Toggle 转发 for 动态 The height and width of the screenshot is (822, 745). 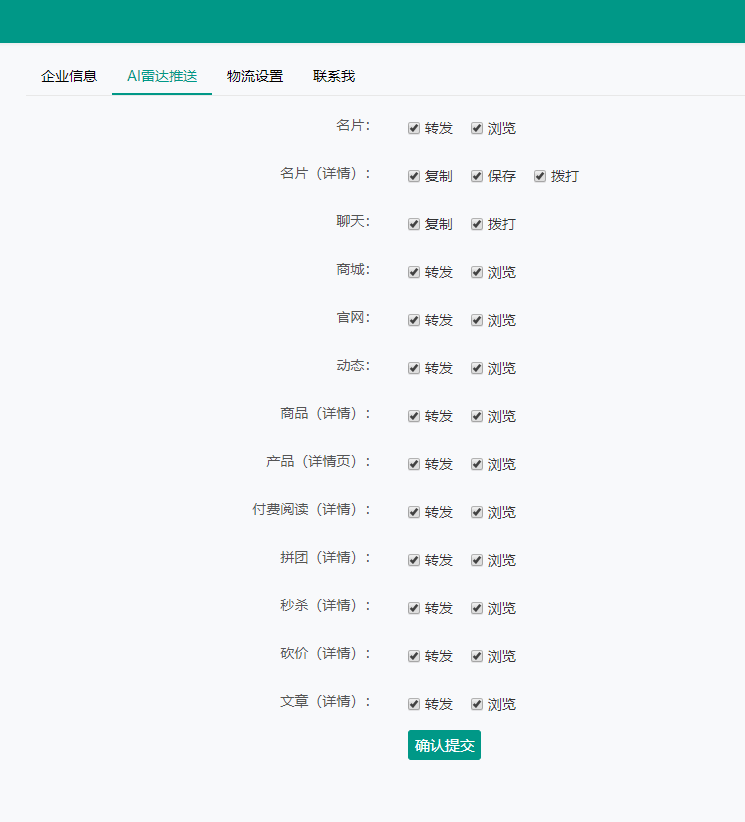[414, 368]
